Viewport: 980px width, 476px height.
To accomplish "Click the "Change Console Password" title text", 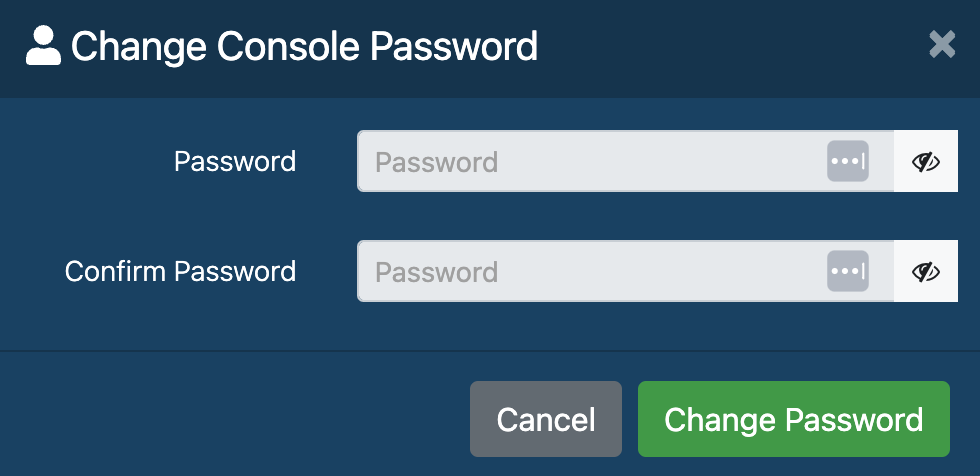I will (x=304, y=46).
